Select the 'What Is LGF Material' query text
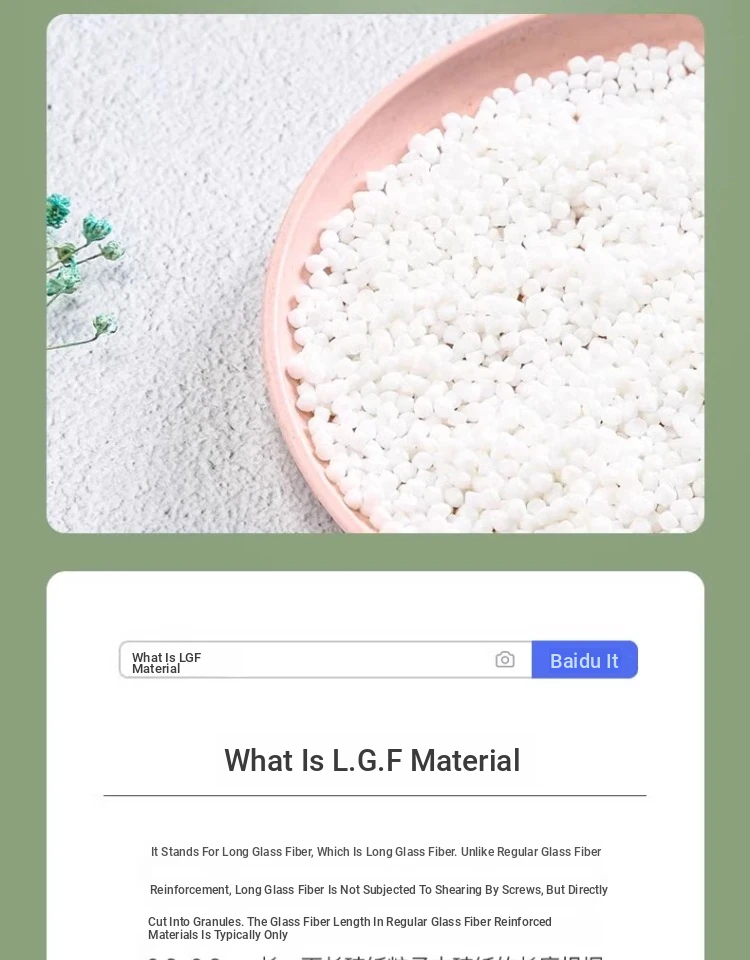This screenshot has width=750, height=960. [167, 663]
